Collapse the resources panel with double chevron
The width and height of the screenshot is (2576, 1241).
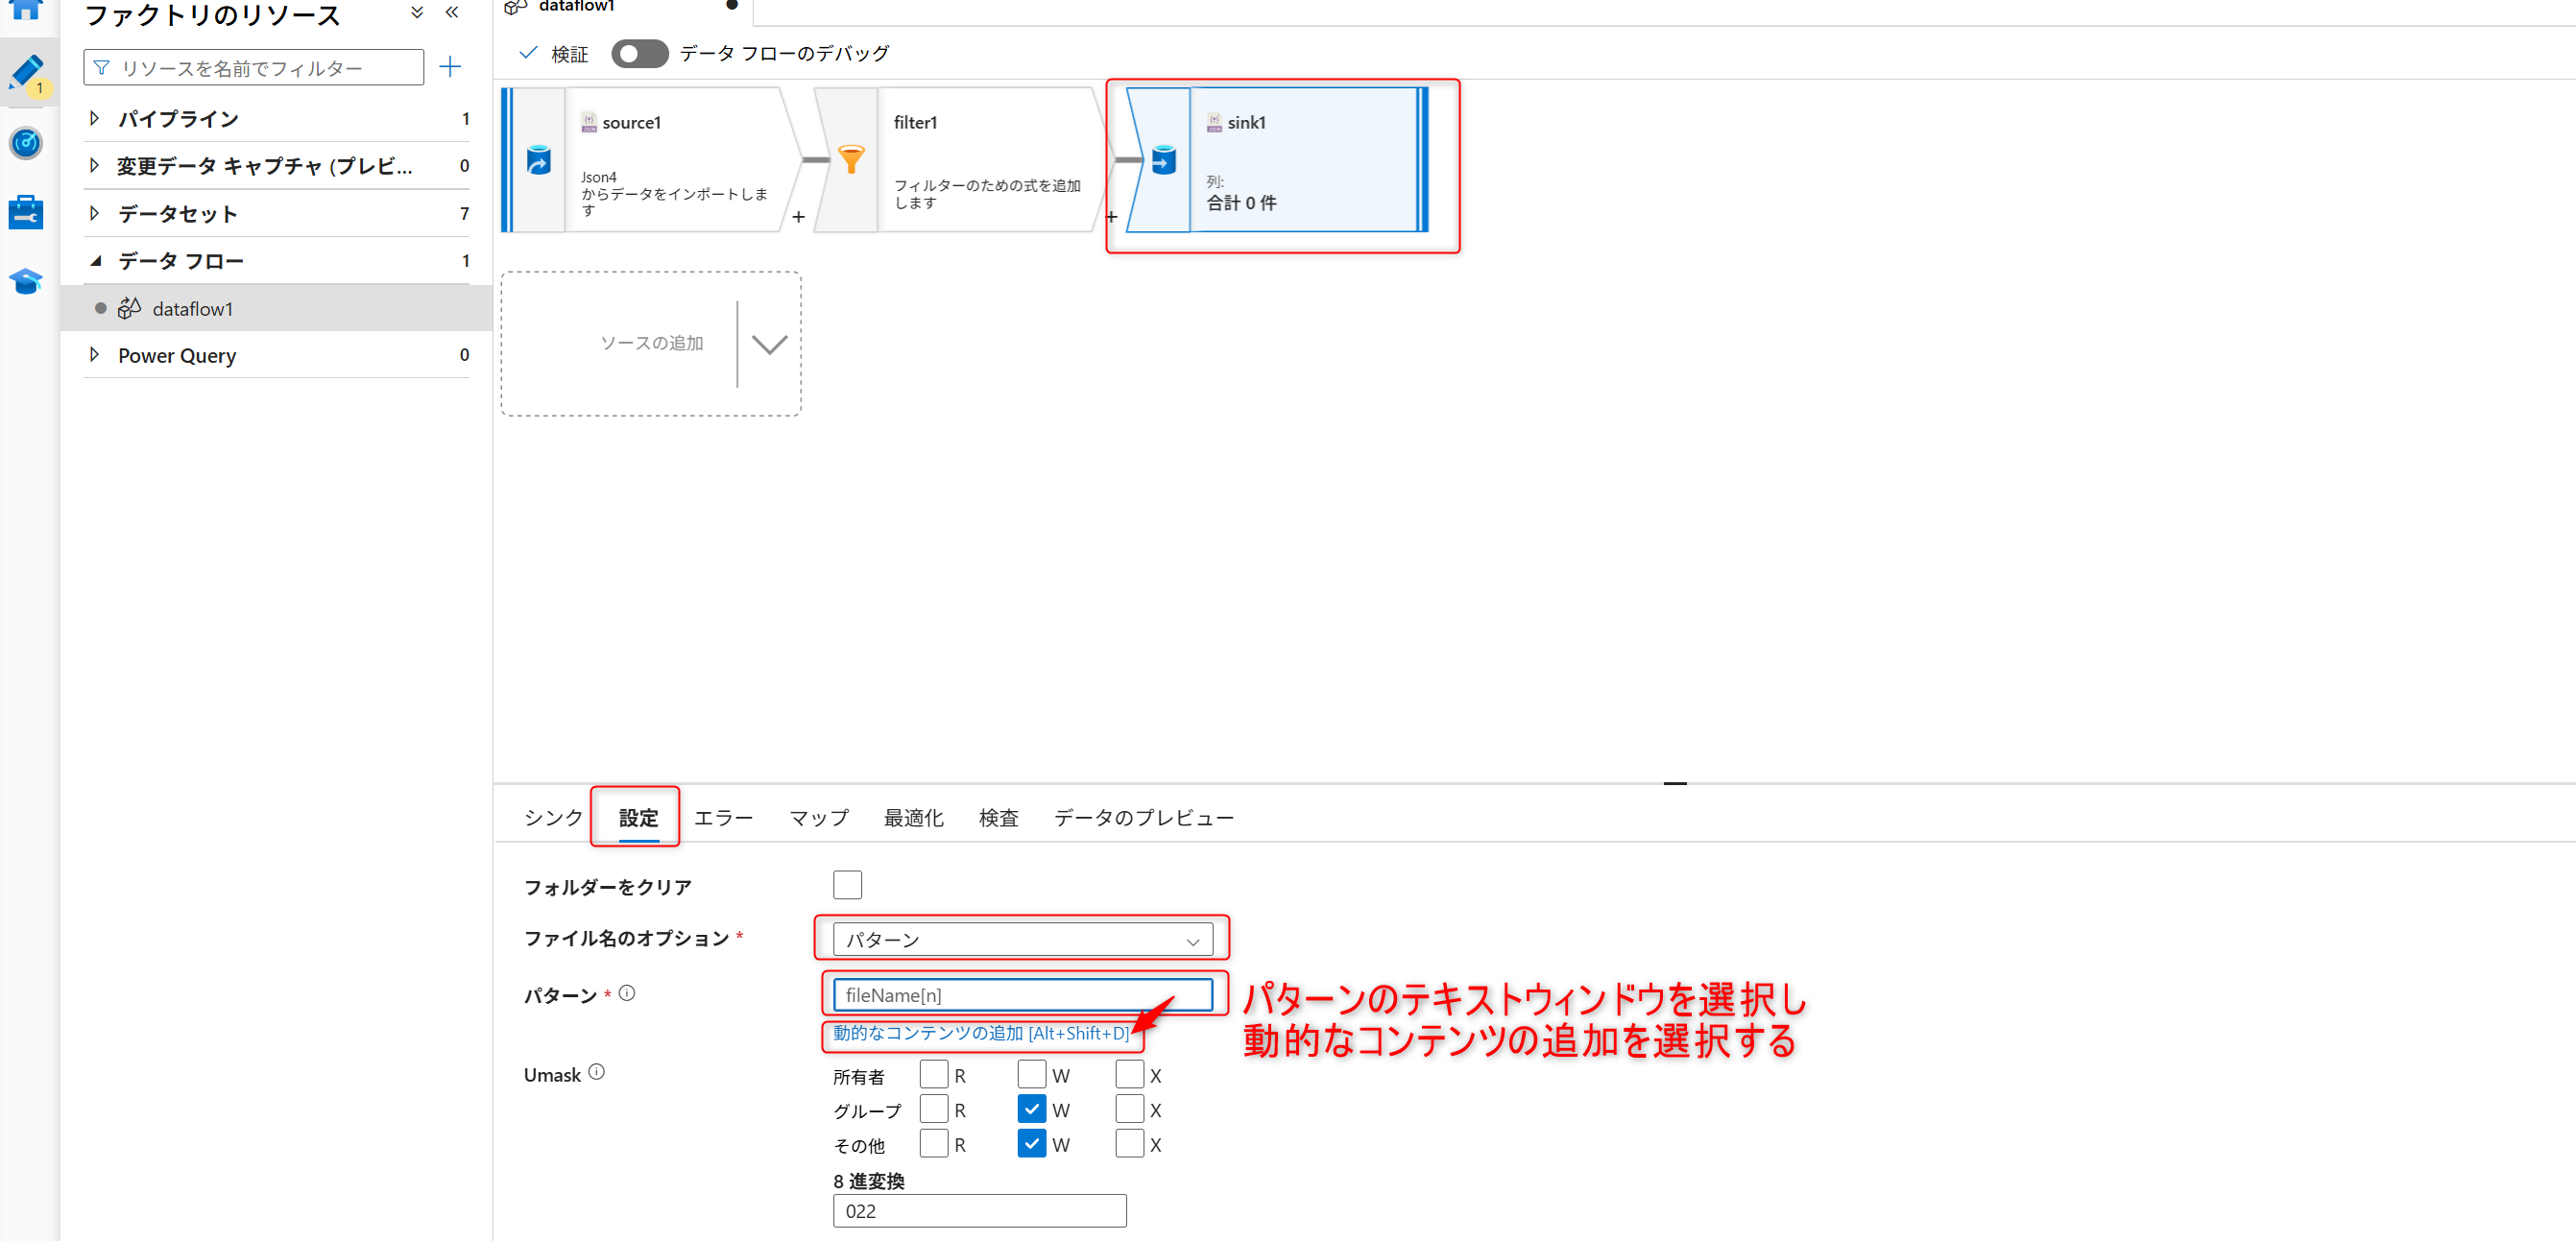pos(452,13)
